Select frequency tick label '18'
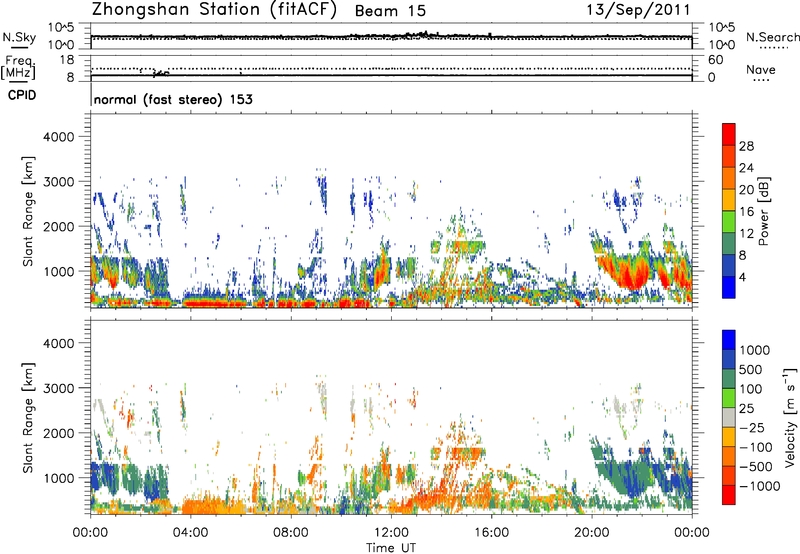 (67, 60)
